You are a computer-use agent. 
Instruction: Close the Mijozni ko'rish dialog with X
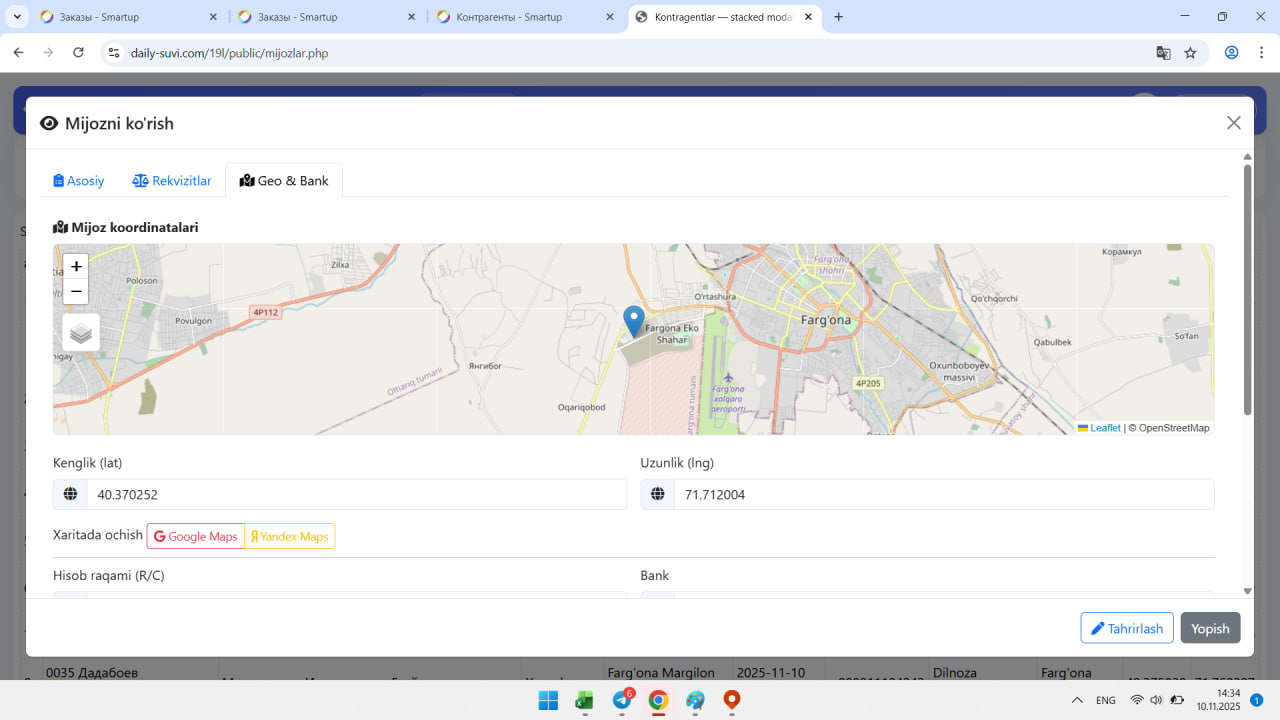point(1233,123)
